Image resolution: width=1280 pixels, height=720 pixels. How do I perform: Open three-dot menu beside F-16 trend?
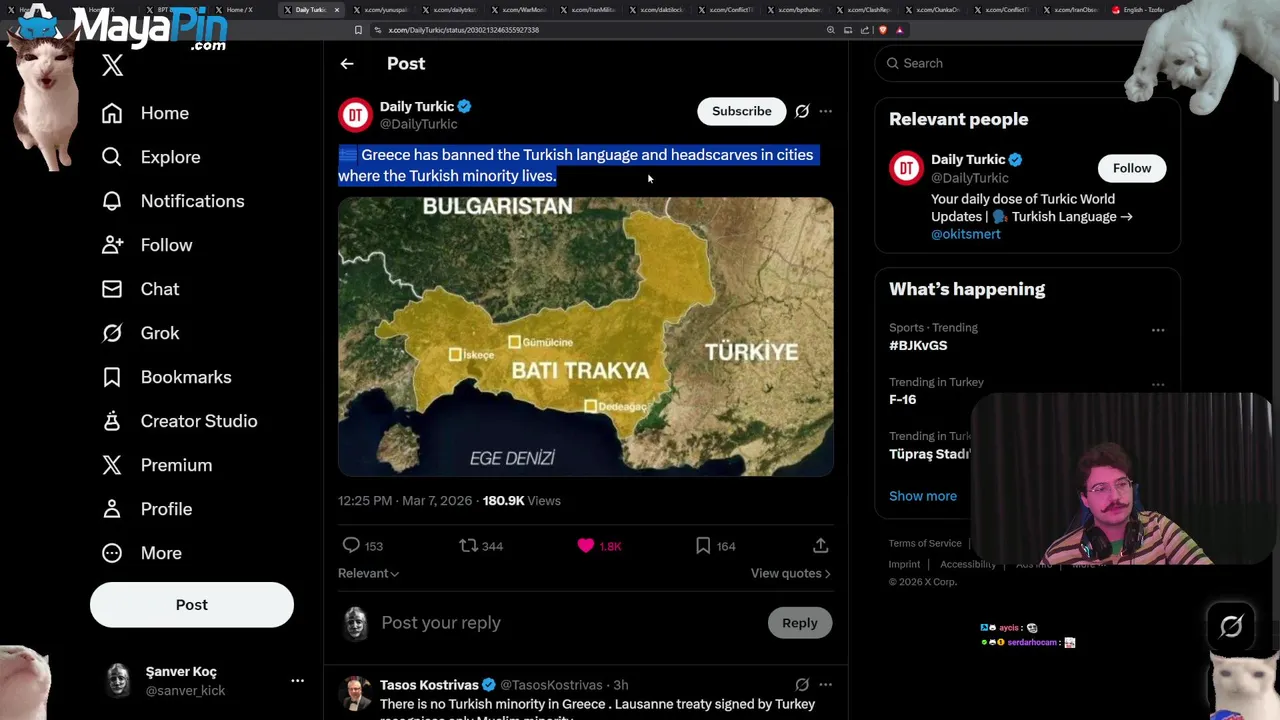tap(1158, 384)
